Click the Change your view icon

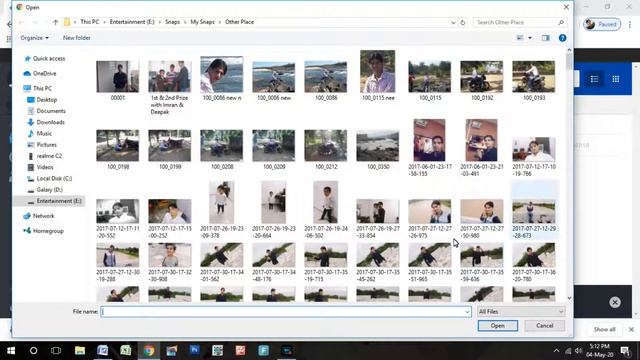[x=520, y=38]
